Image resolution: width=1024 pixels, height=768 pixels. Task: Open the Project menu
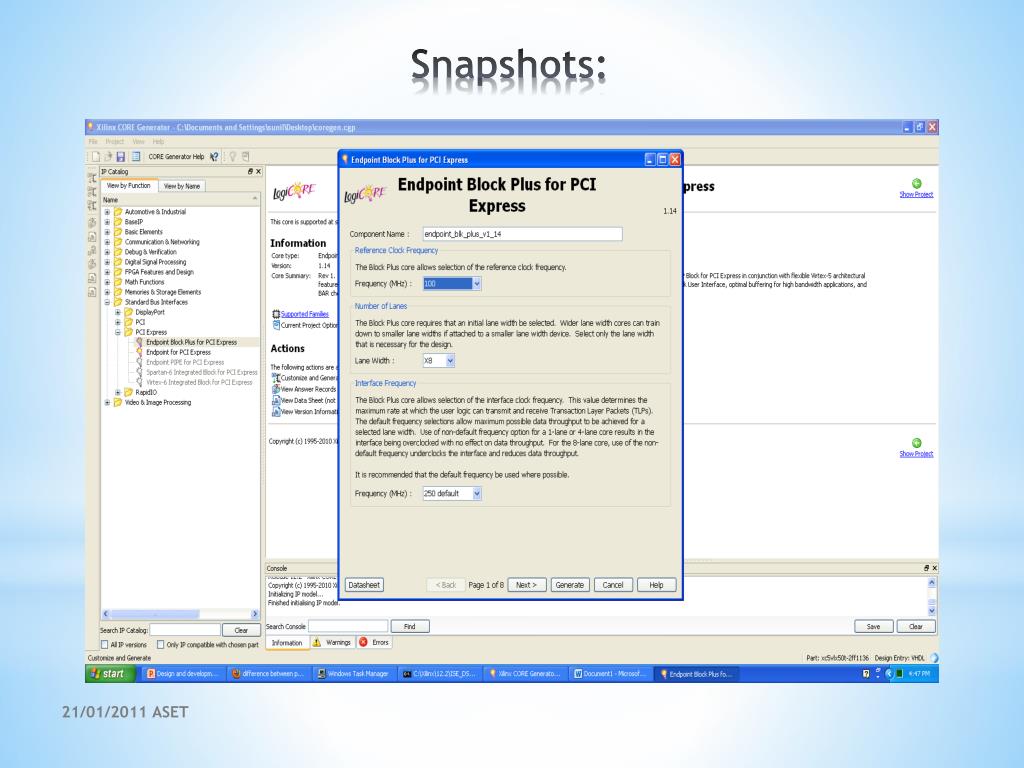point(114,142)
